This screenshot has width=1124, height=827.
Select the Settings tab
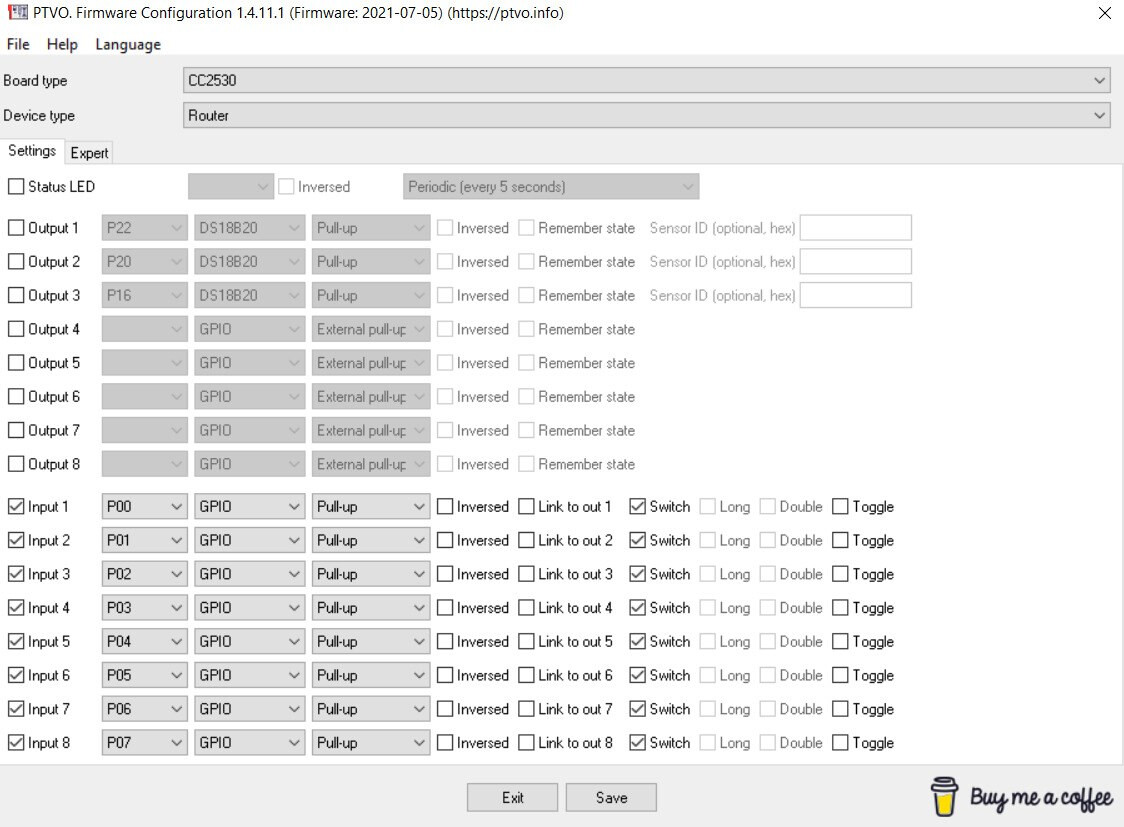pyautogui.click(x=32, y=150)
